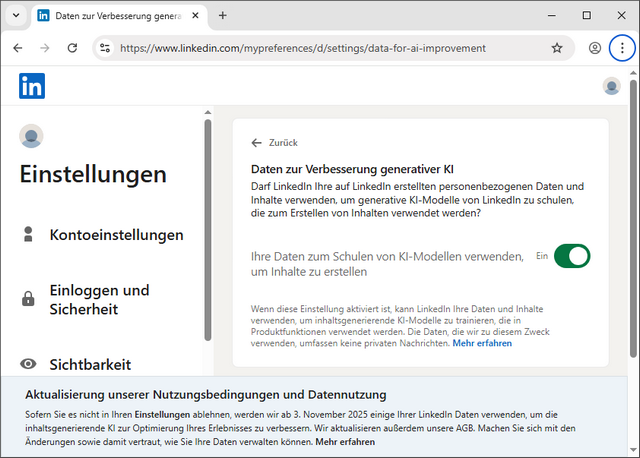Bookmark this page with the star icon
640x458 pixels.
pos(557,48)
